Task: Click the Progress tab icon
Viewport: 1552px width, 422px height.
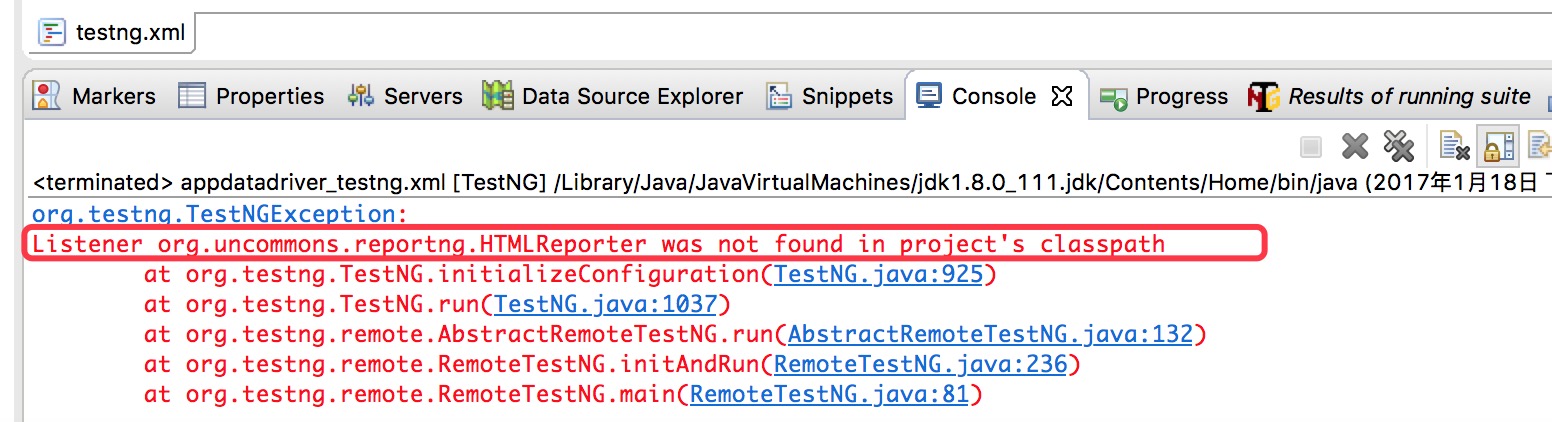Action: click(x=1113, y=97)
